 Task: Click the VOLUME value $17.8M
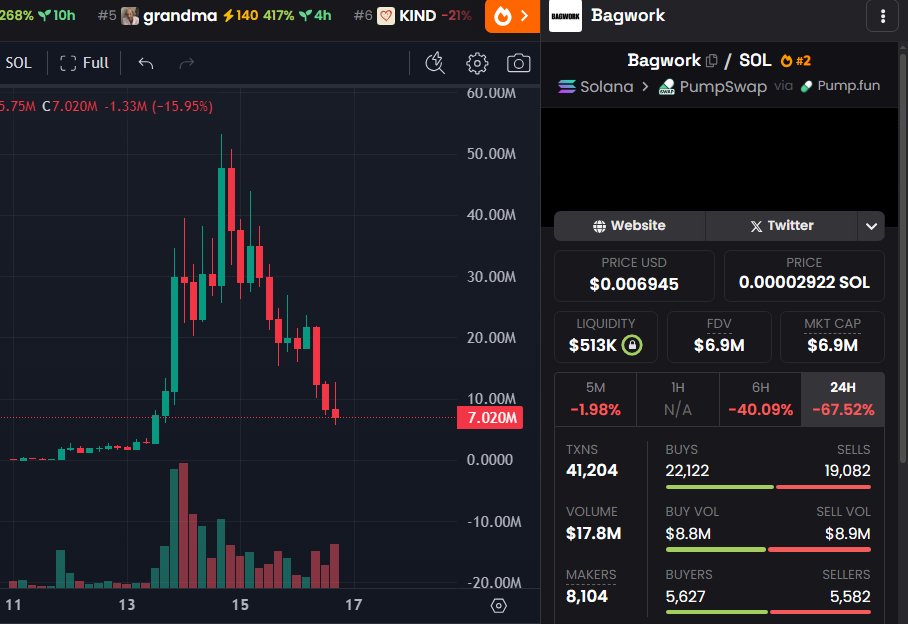coord(594,533)
